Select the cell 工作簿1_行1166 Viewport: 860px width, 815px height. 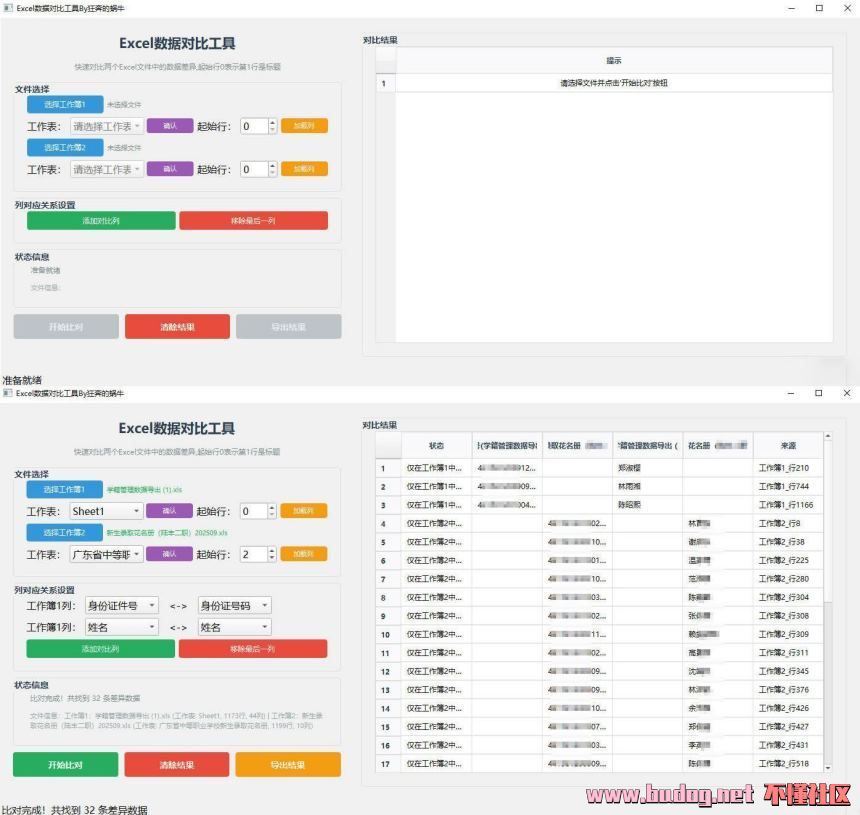(x=788, y=505)
